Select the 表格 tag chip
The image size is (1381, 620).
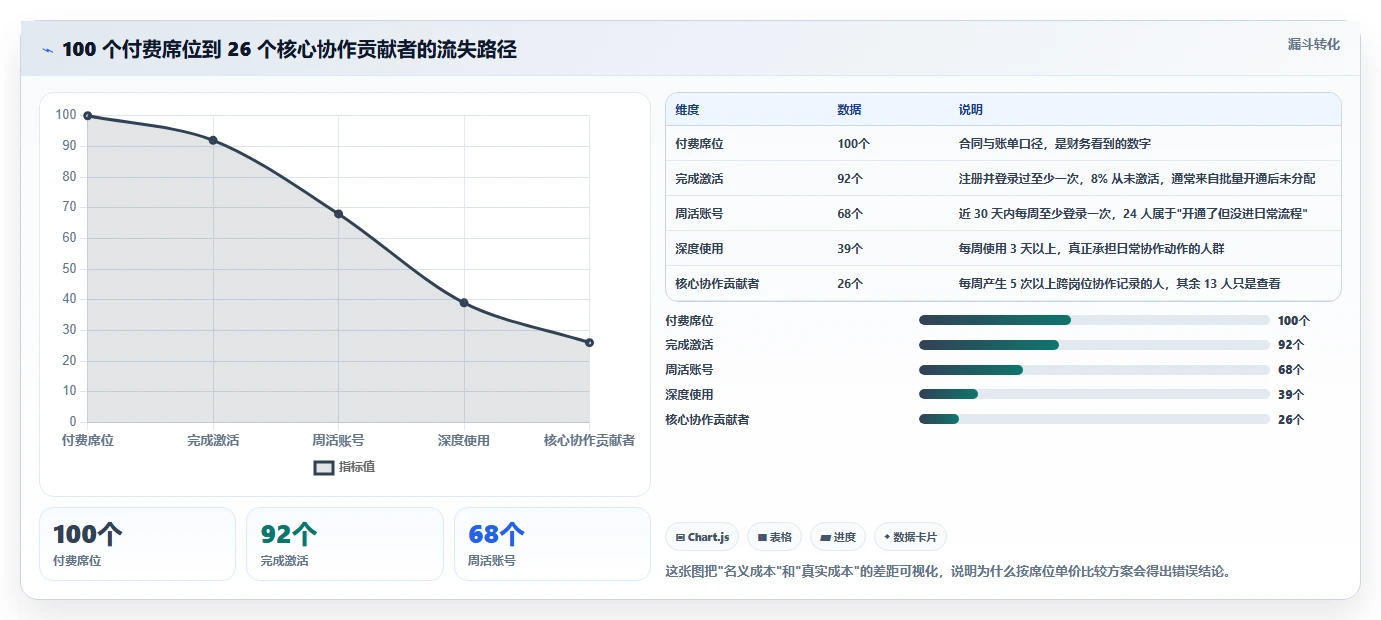coord(775,537)
